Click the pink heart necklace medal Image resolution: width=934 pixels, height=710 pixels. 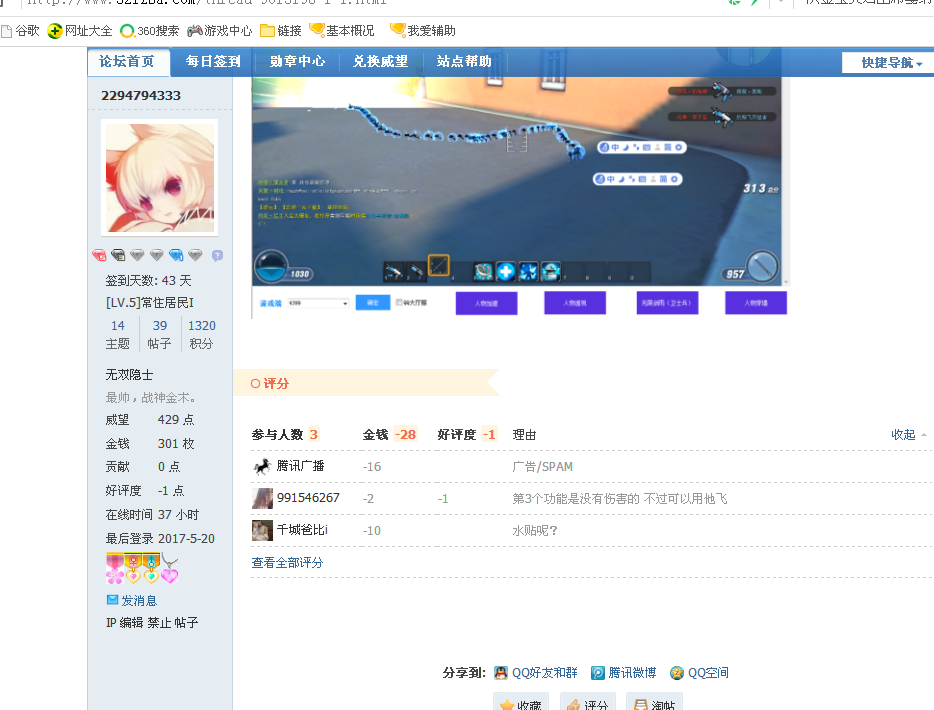click(170, 568)
